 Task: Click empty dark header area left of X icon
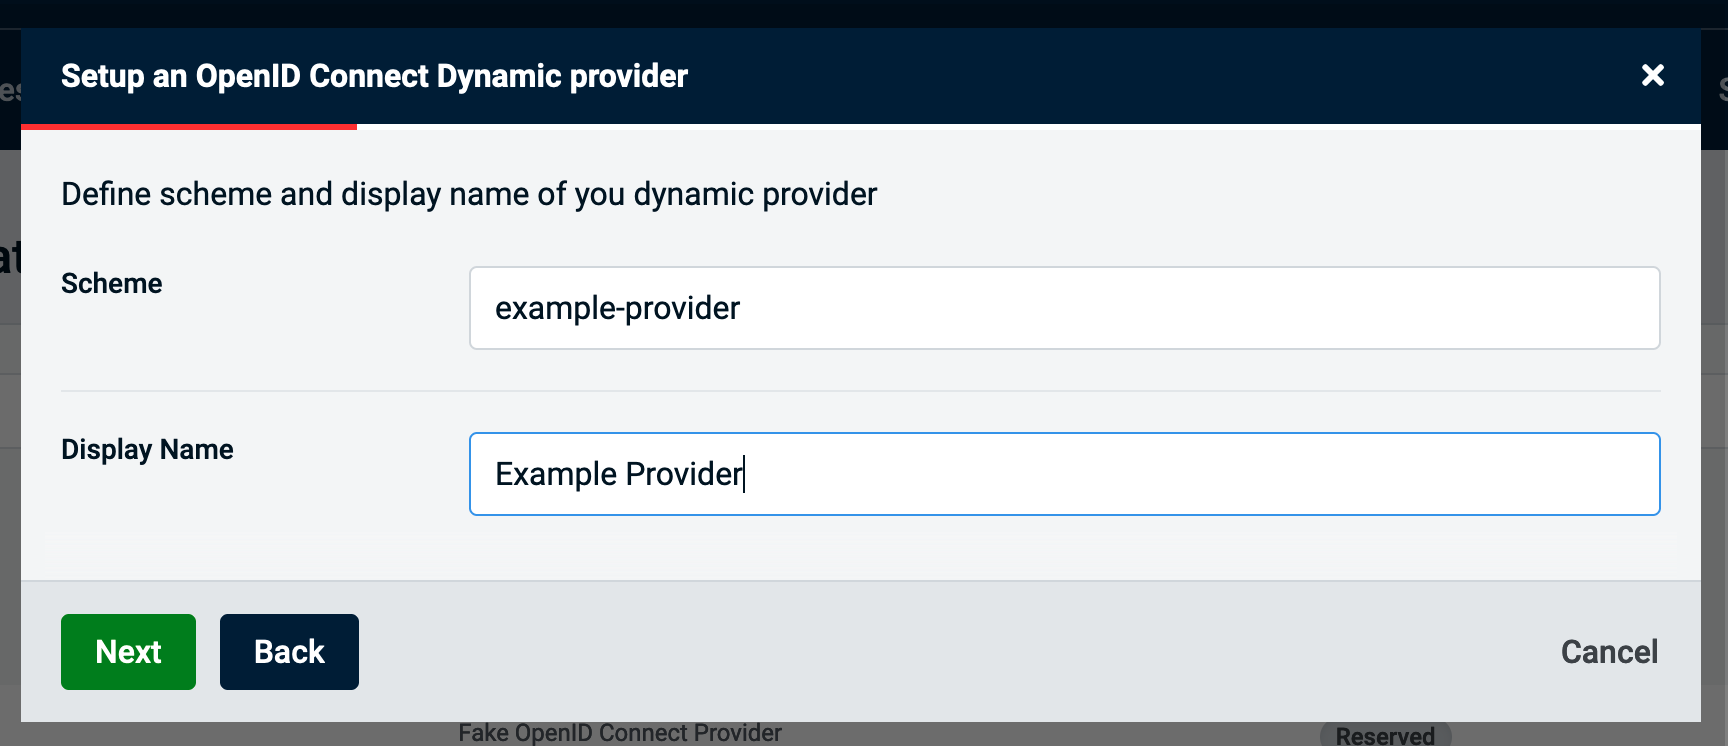pos(1200,76)
